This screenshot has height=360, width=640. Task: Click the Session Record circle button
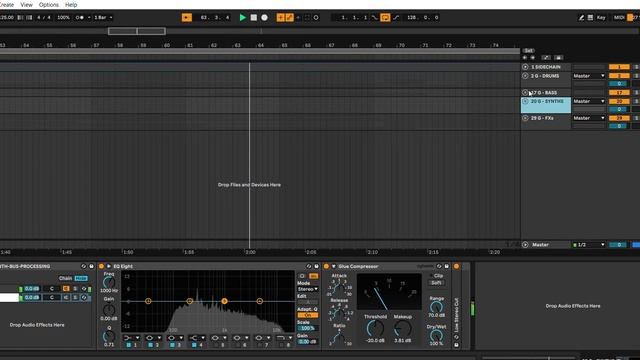(x=316, y=18)
